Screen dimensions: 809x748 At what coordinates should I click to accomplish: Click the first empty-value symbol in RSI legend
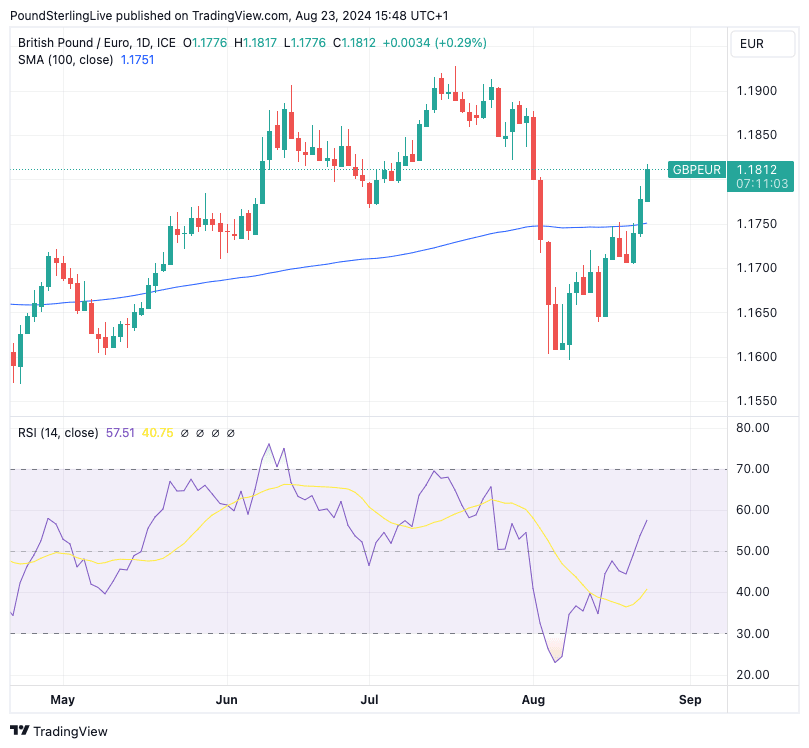(x=185, y=433)
